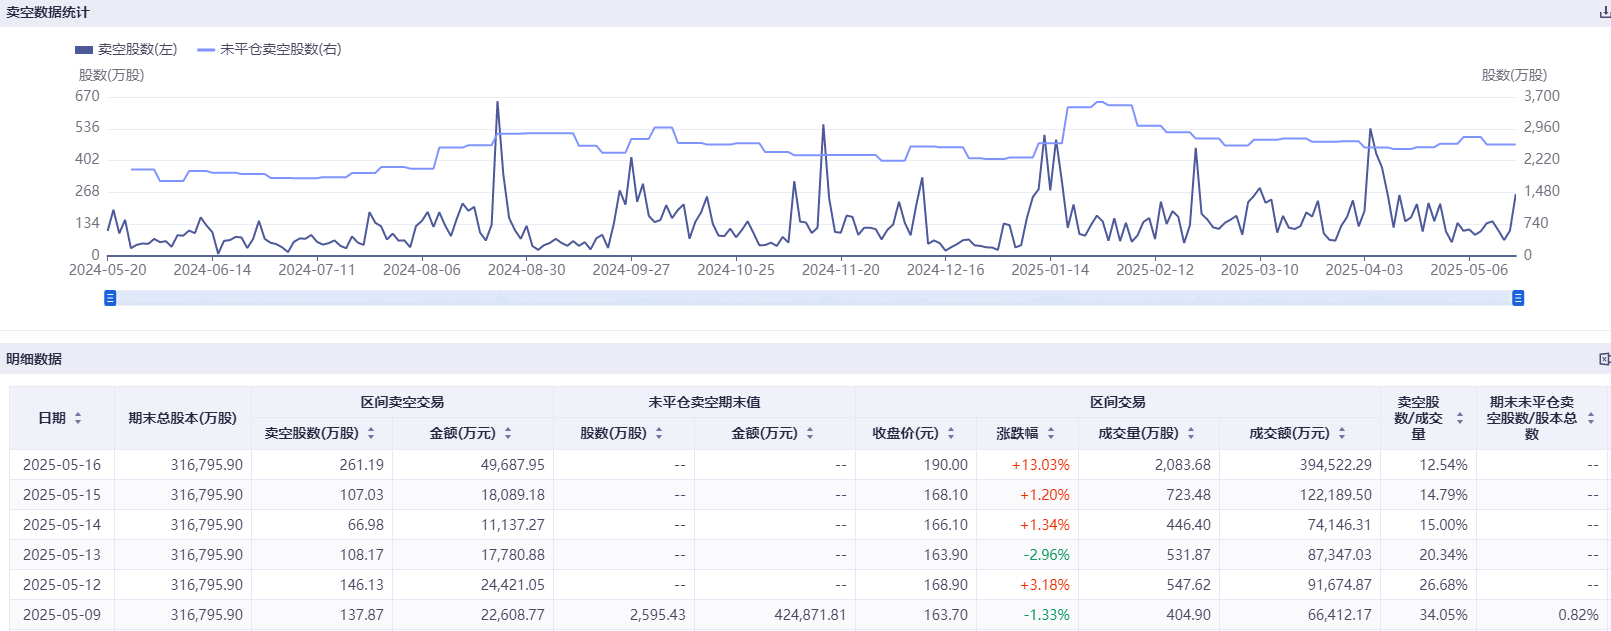Click the 期末总股本(万股) column header
This screenshot has width=1611, height=631.
[x=182, y=418]
